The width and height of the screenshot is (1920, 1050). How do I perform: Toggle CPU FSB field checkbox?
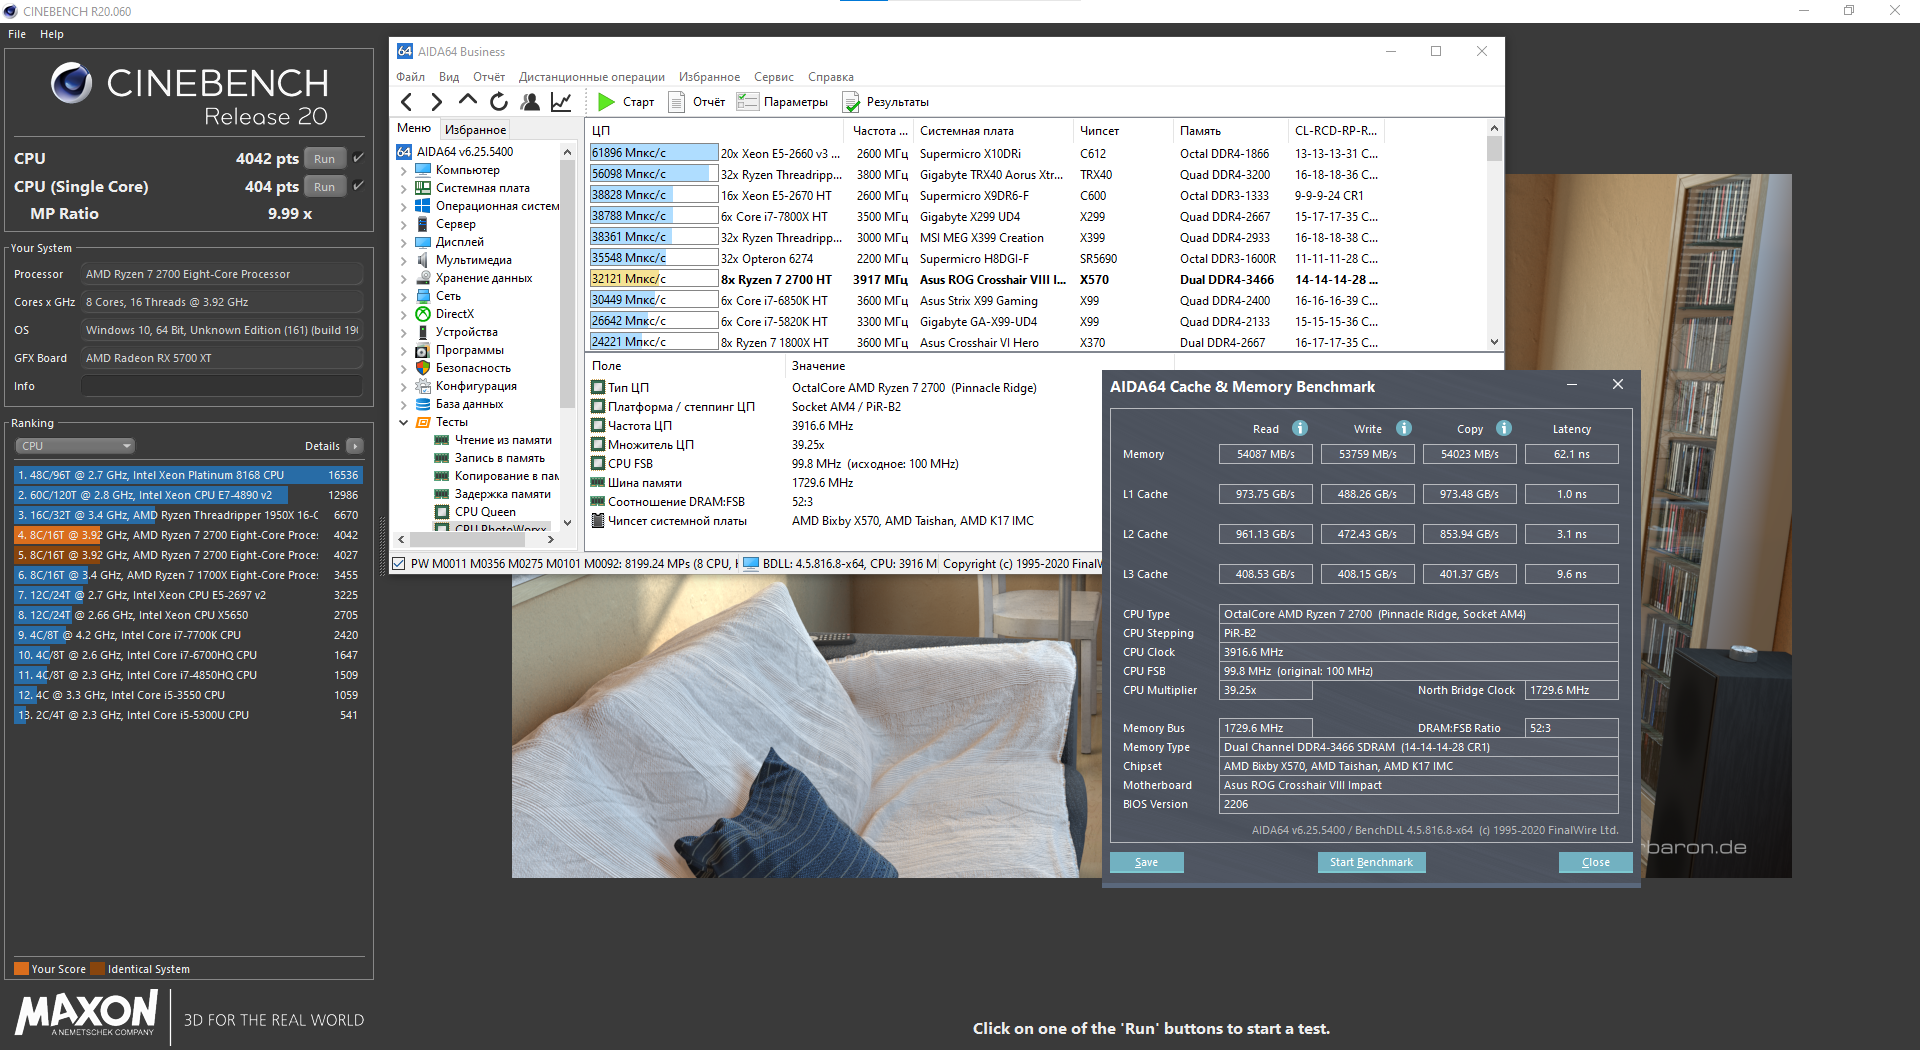click(x=598, y=463)
